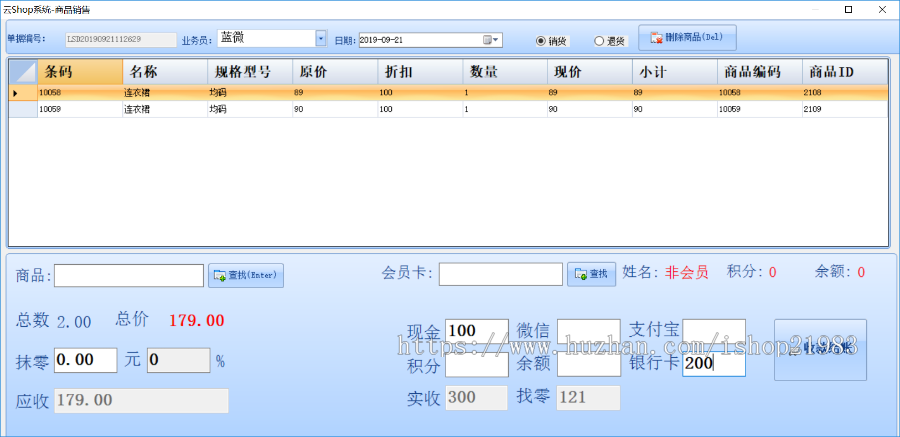
Task: Click the 积分 points payment field
Action: click(476, 364)
